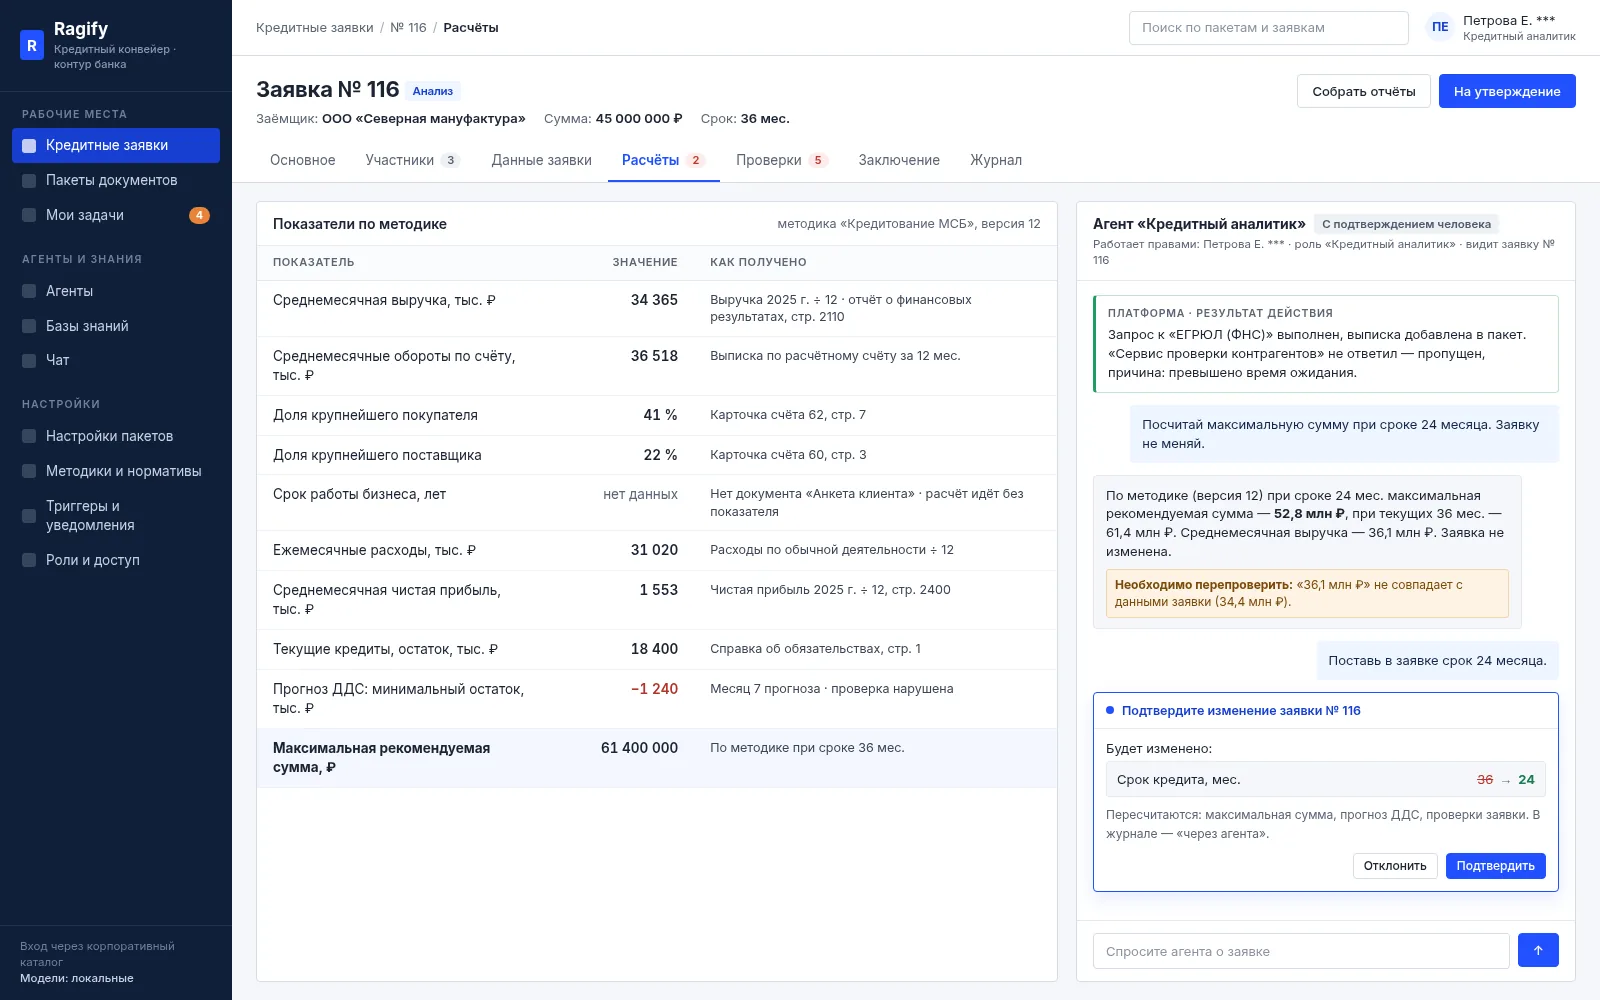Confirm the change with Подтвердить
This screenshot has height=1000, width=1600.
pyautogui.click(x=1496, y=866)
